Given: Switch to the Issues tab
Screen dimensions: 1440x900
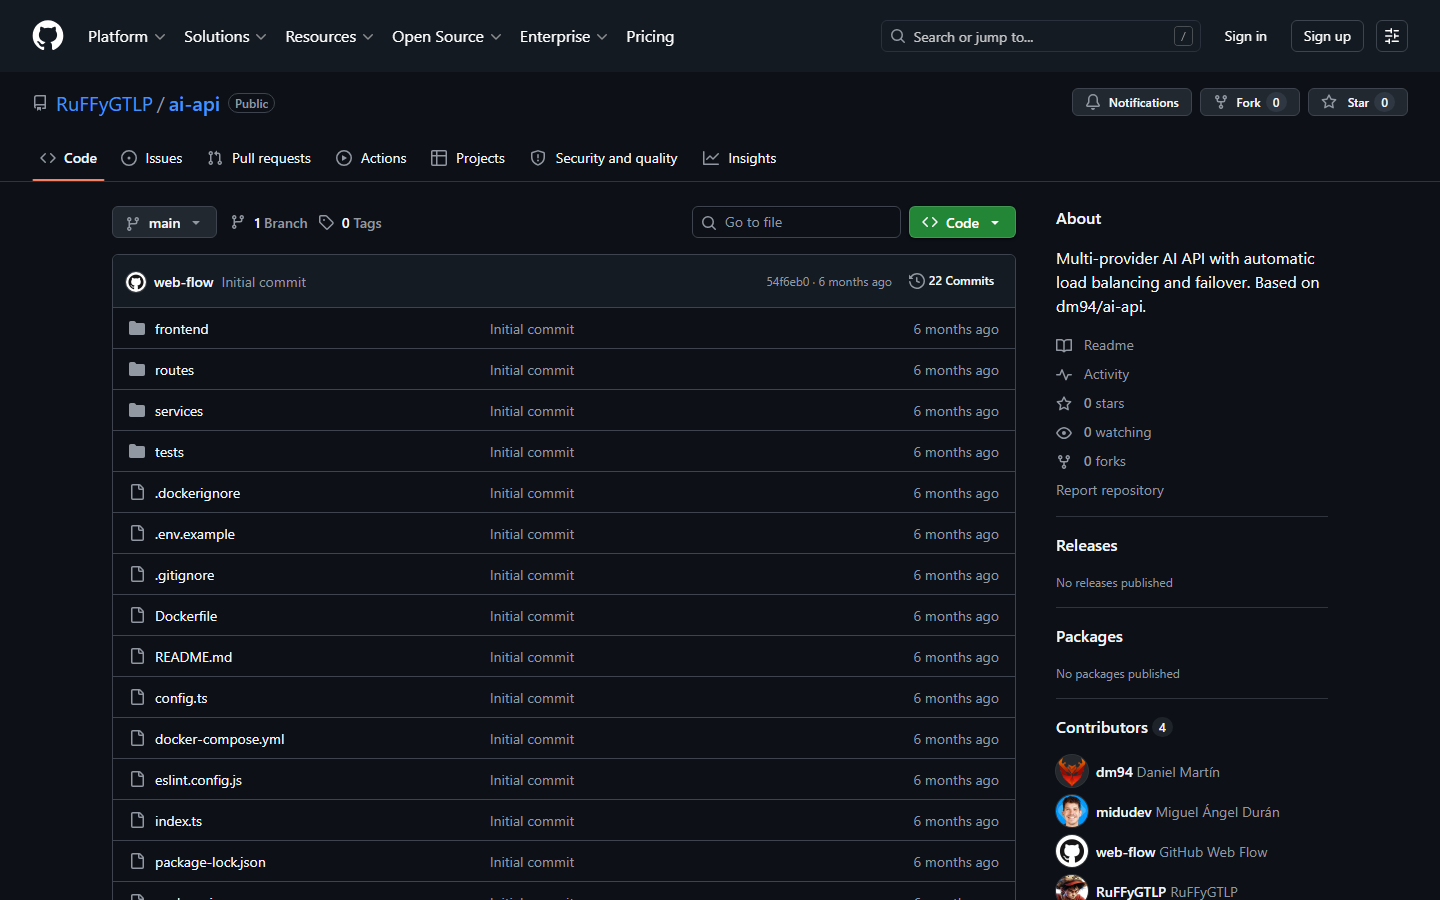Looking at the screenshot, I should pyautogui.click(x=152, y=158).
